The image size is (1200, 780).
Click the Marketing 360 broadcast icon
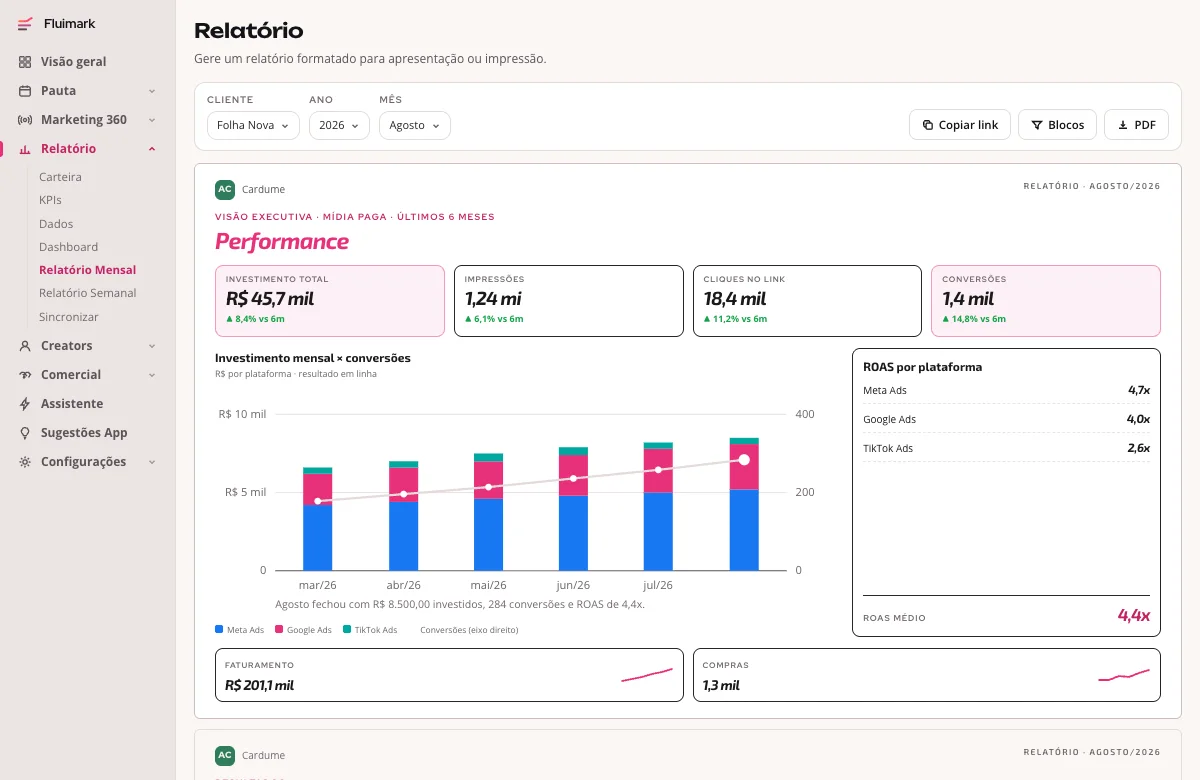tap(25, 120)
